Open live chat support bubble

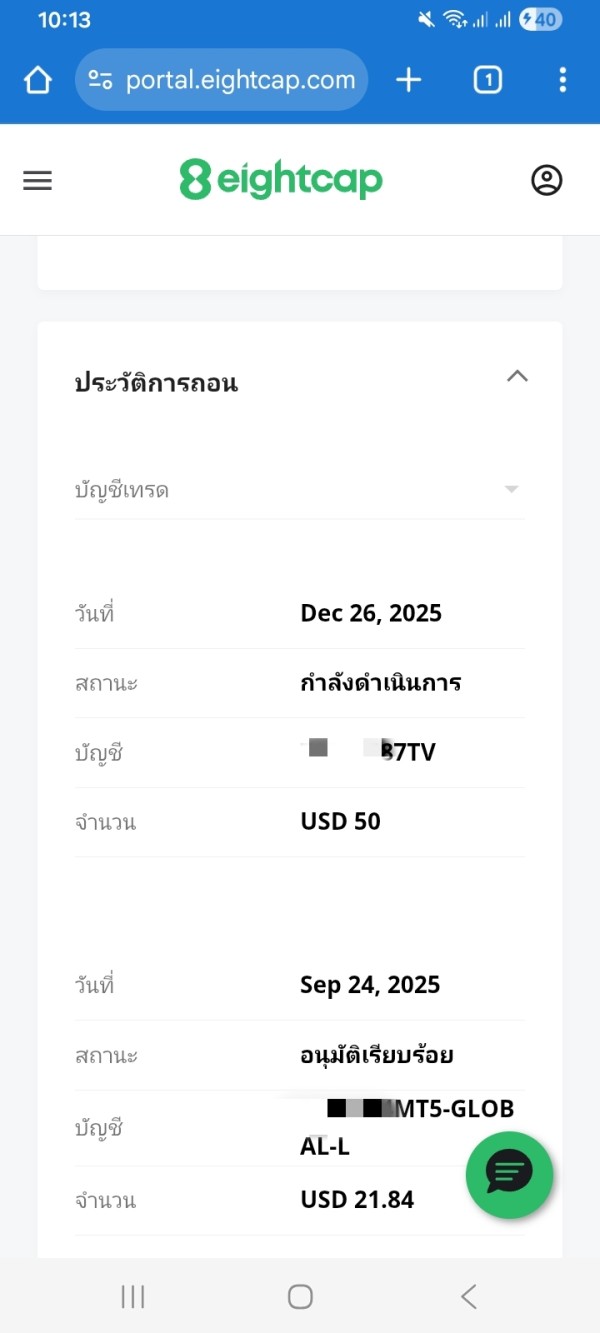pyautogui.click(x=509, y=1174)
